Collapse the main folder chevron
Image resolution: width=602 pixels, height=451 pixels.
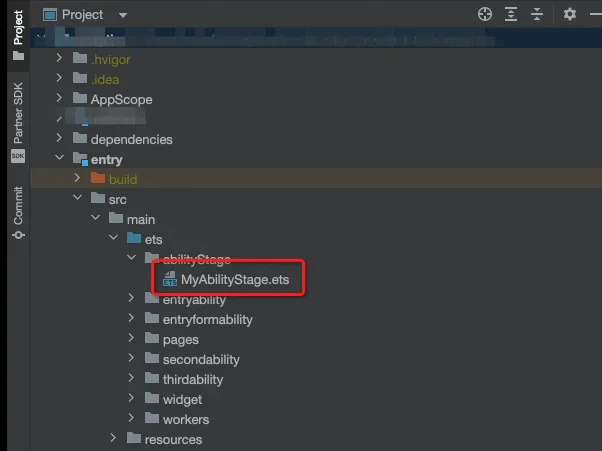tap(96, 217)
